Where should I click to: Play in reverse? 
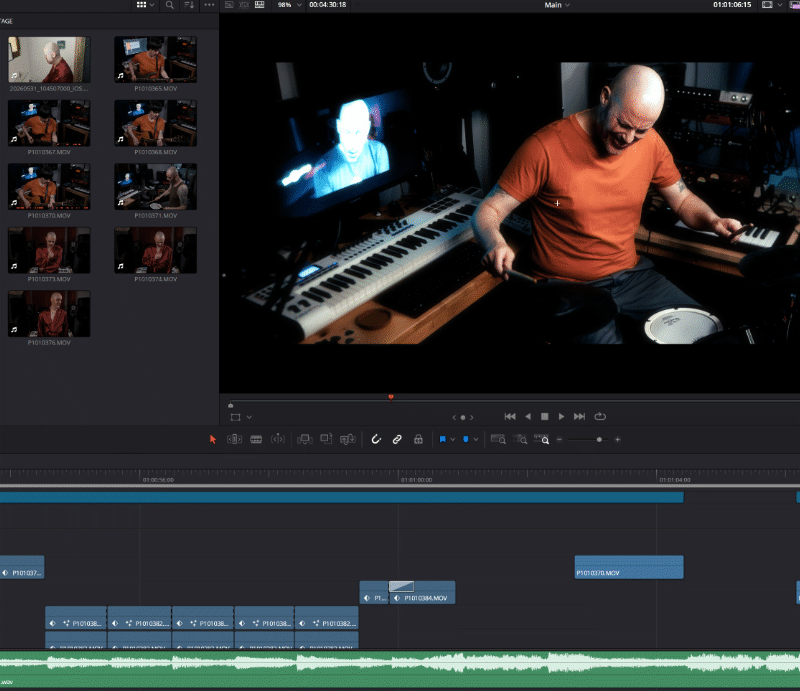coord(528,416)
